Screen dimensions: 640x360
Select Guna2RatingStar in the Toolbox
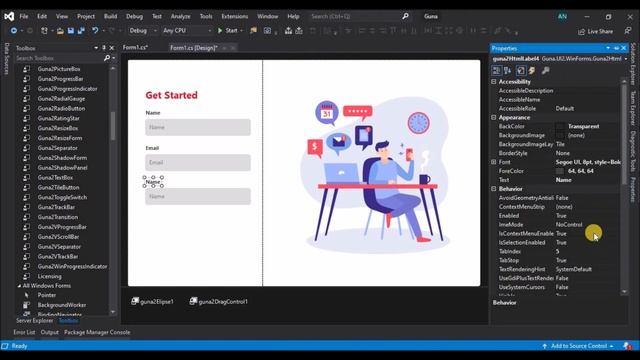point(58,118)
